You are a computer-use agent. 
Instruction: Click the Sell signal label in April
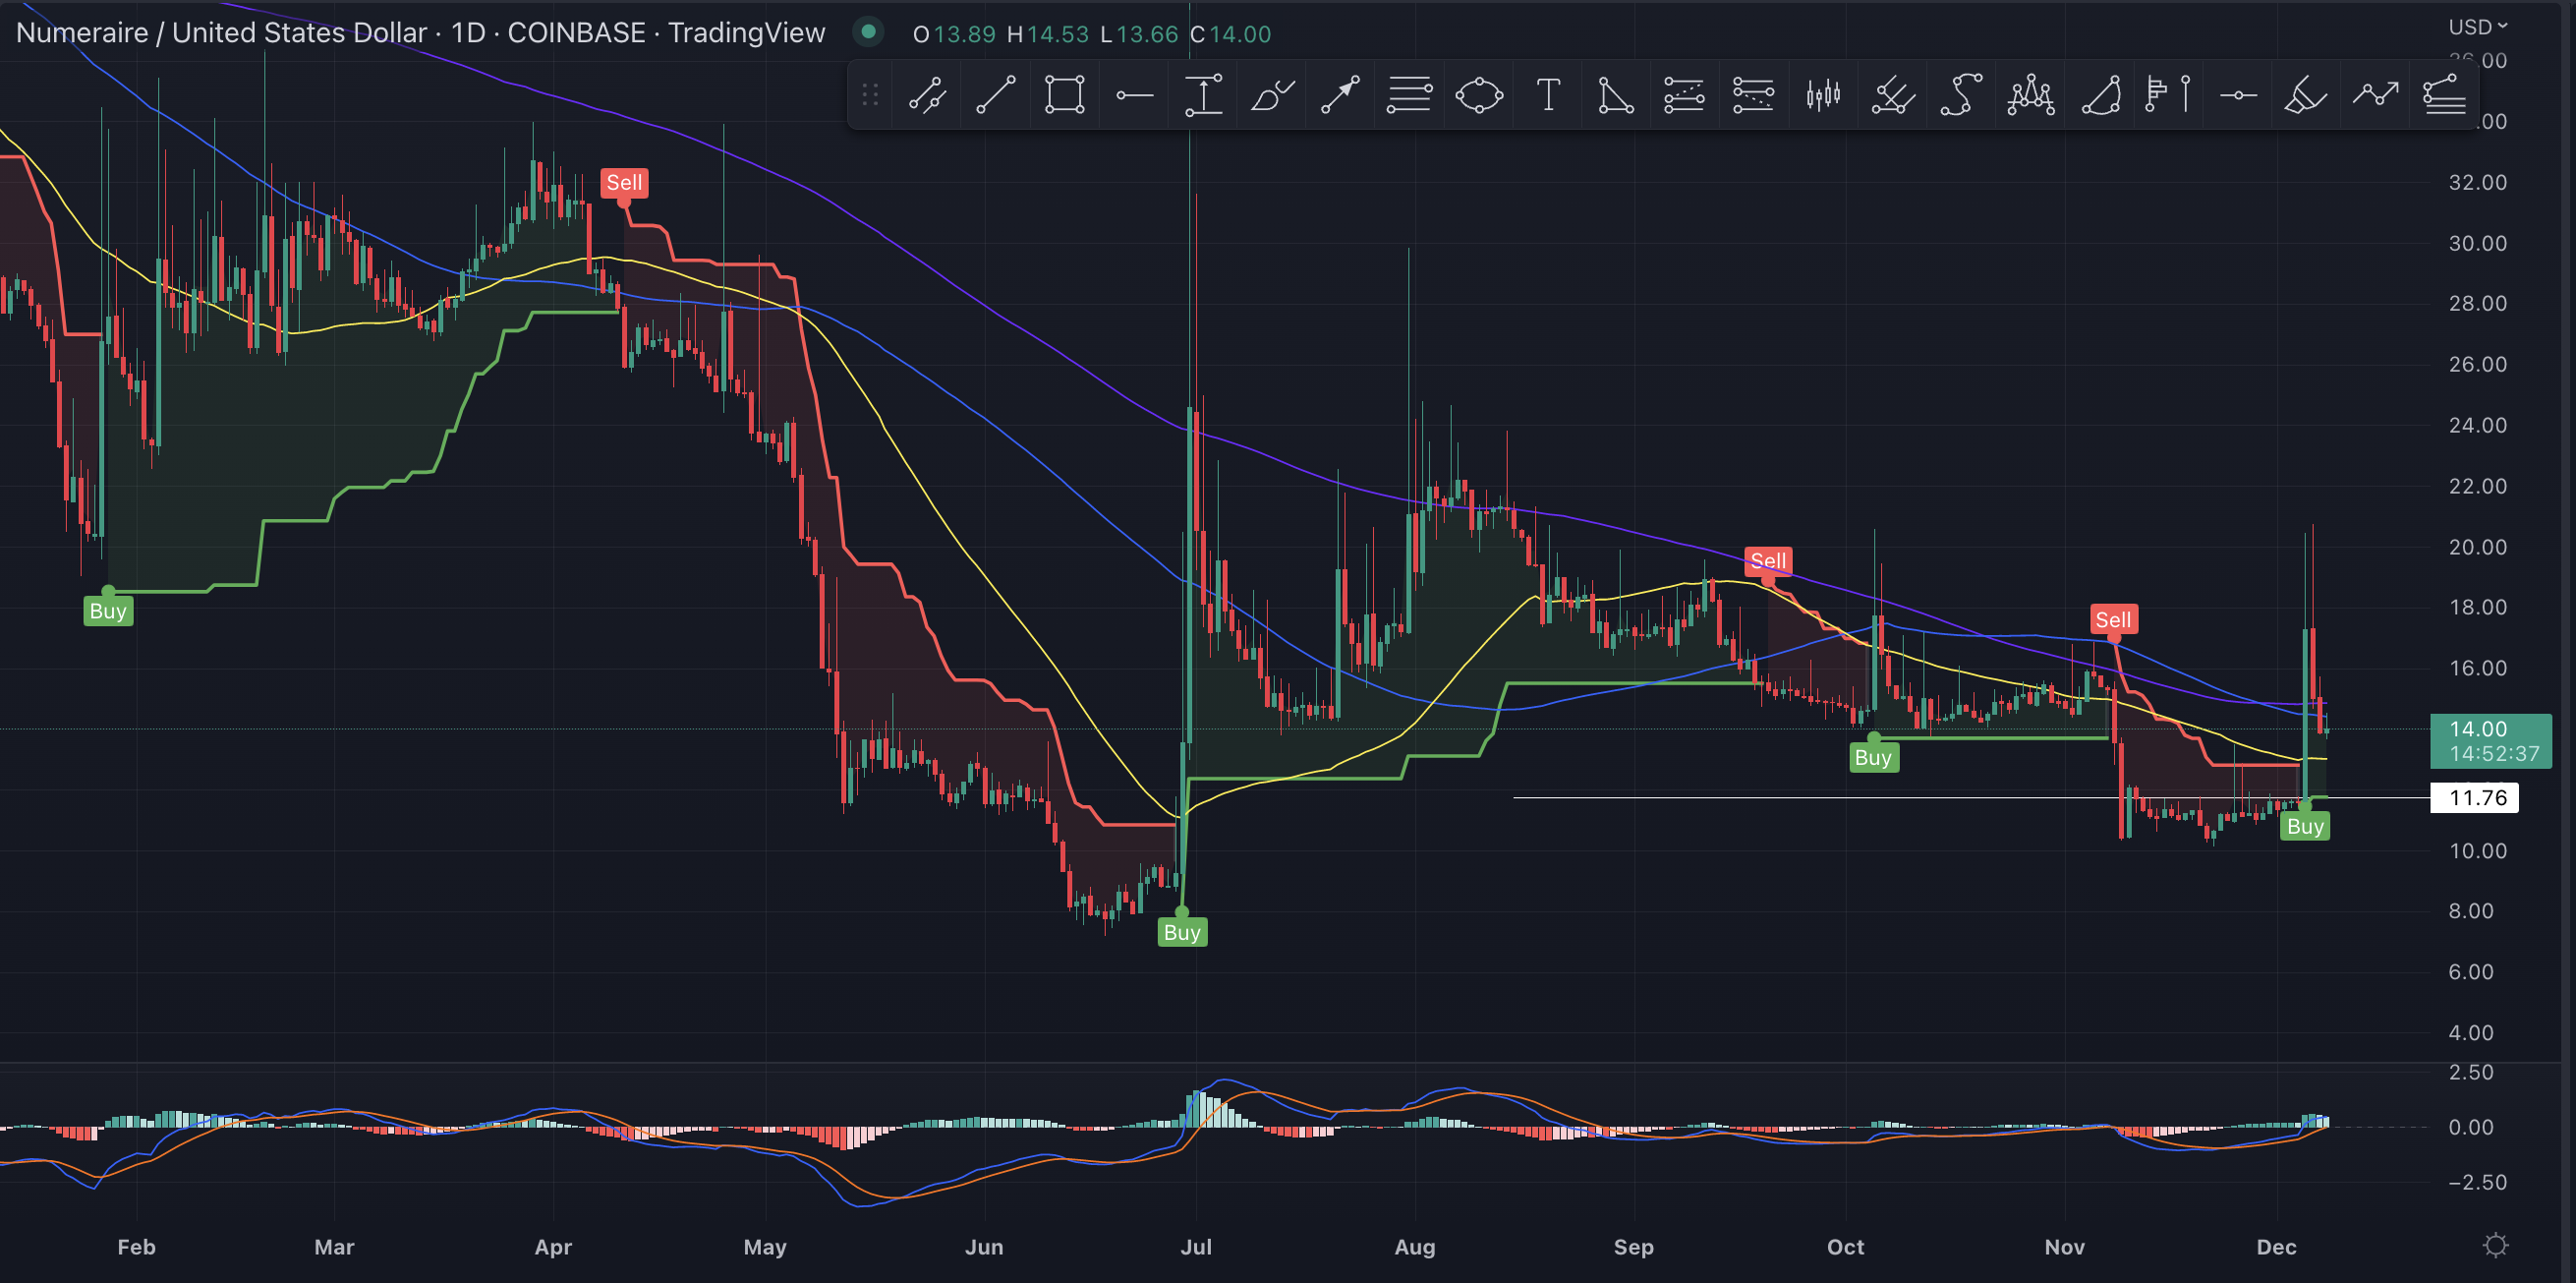coord(624,182)
